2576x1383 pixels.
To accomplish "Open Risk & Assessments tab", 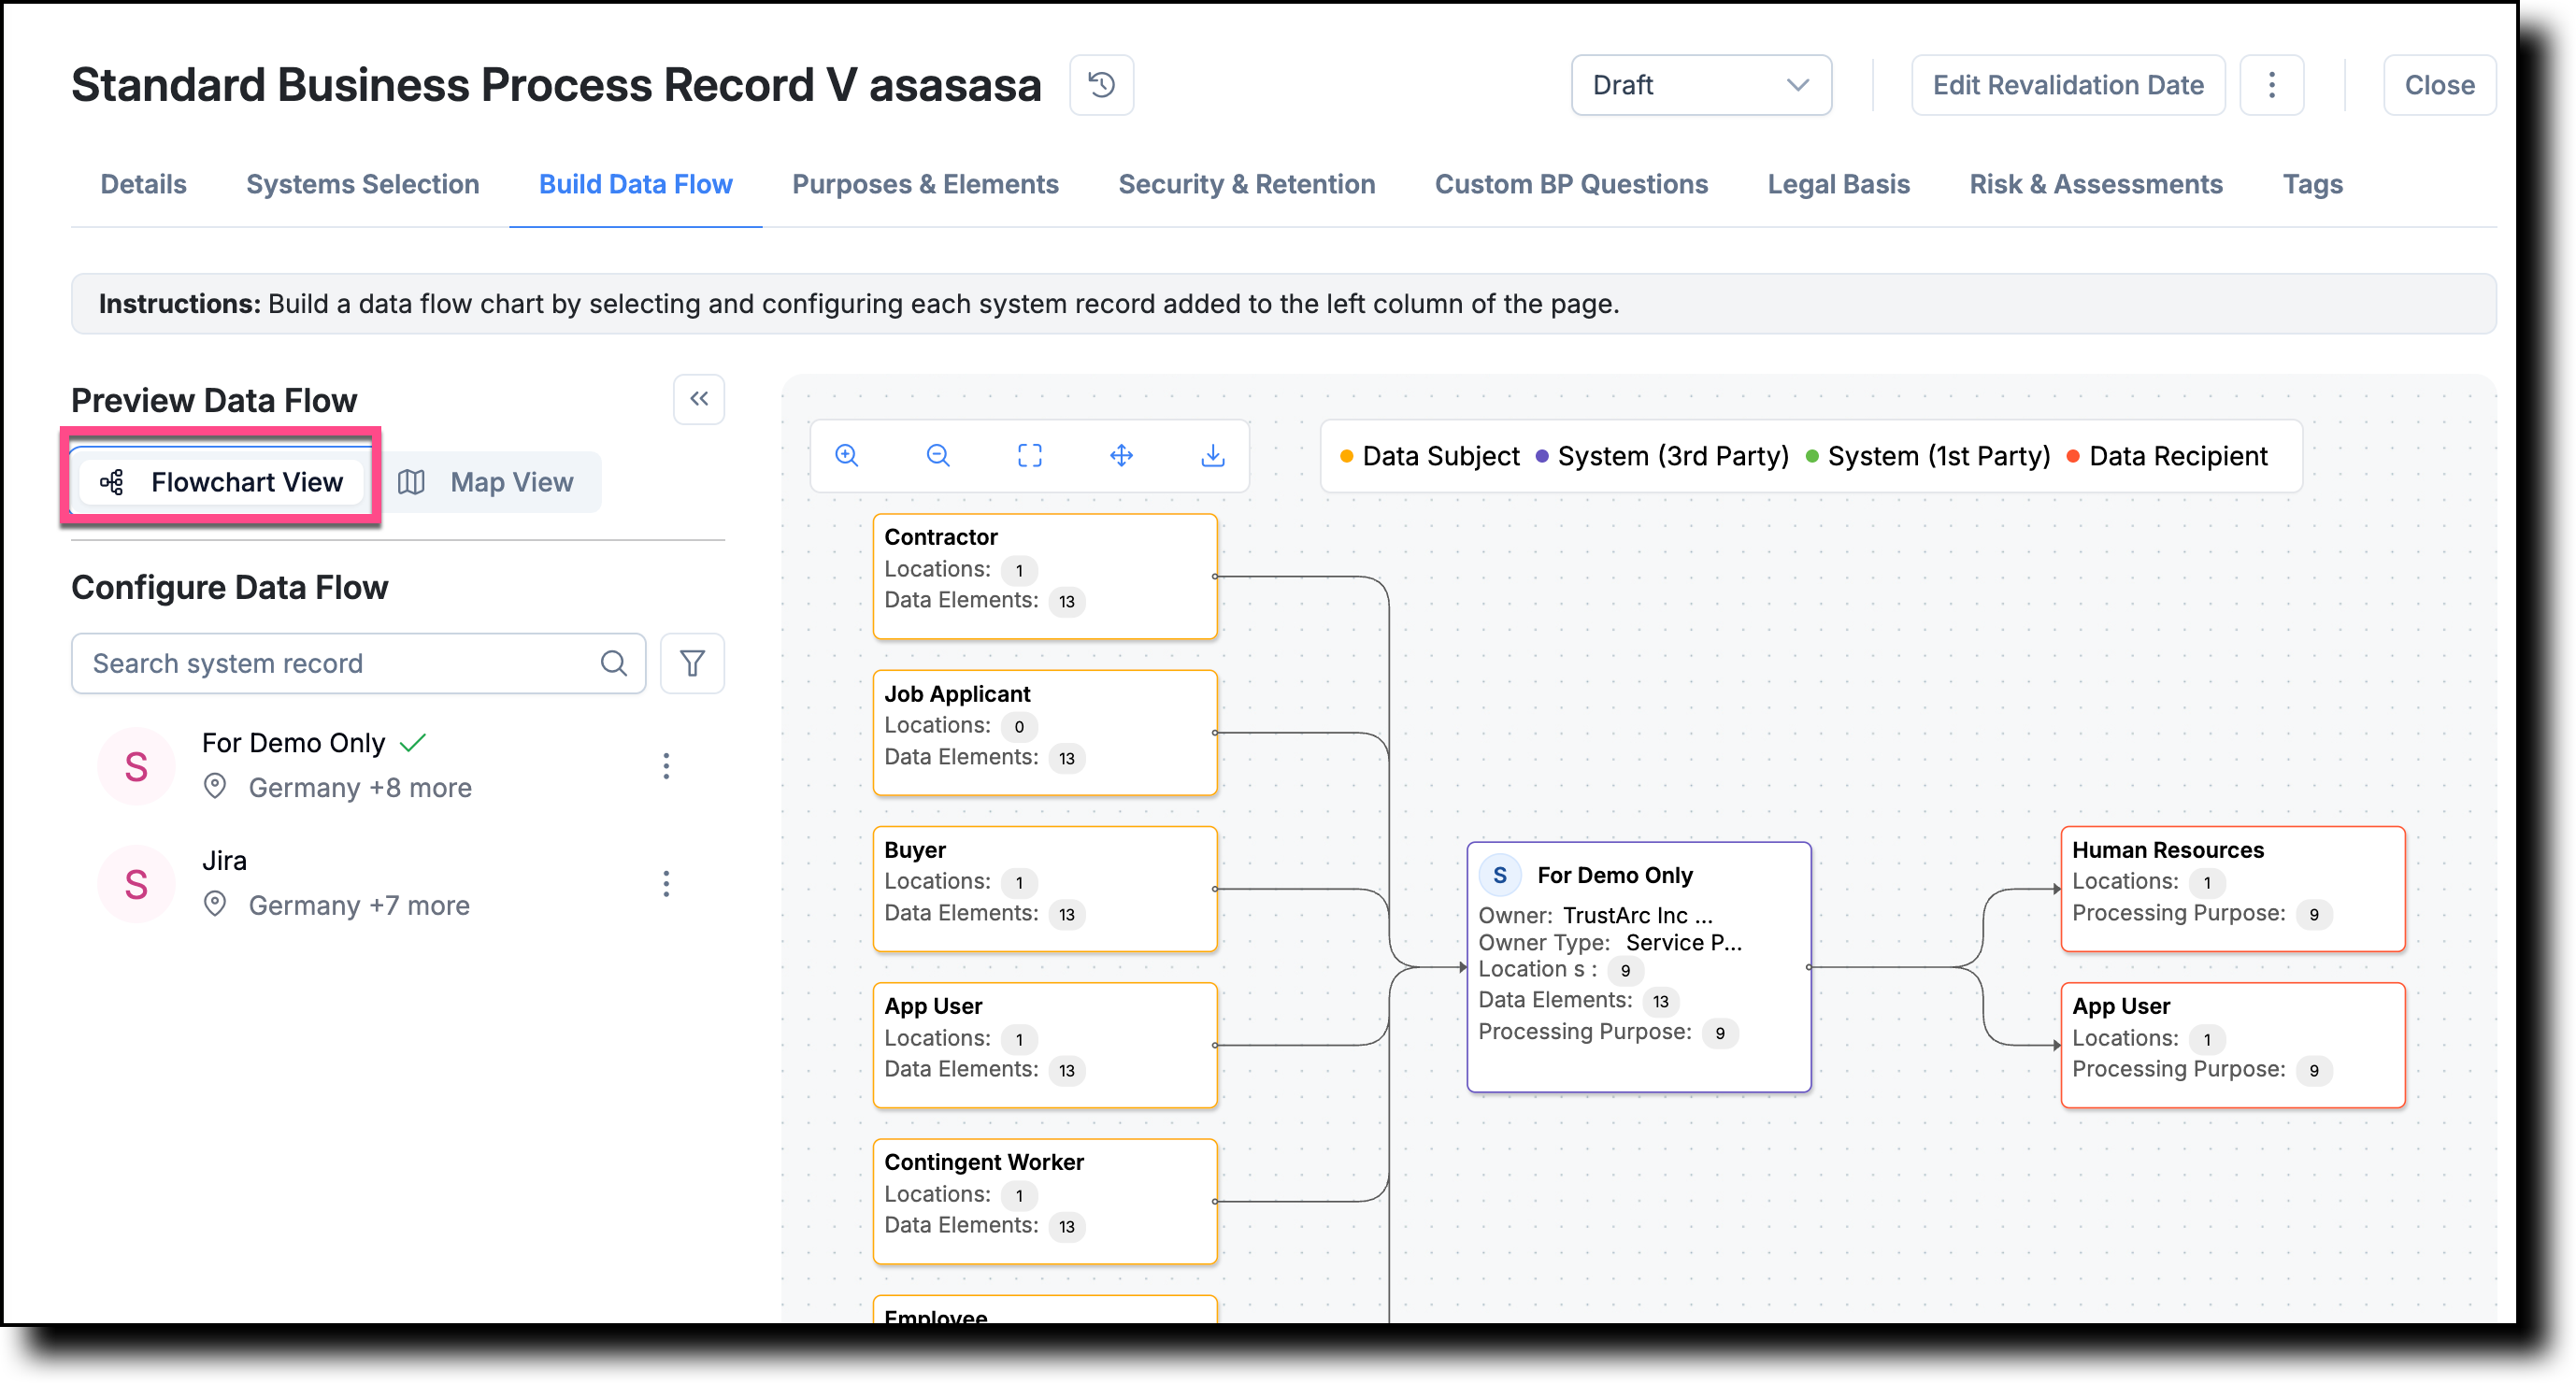I will (x=2095, y=184).
